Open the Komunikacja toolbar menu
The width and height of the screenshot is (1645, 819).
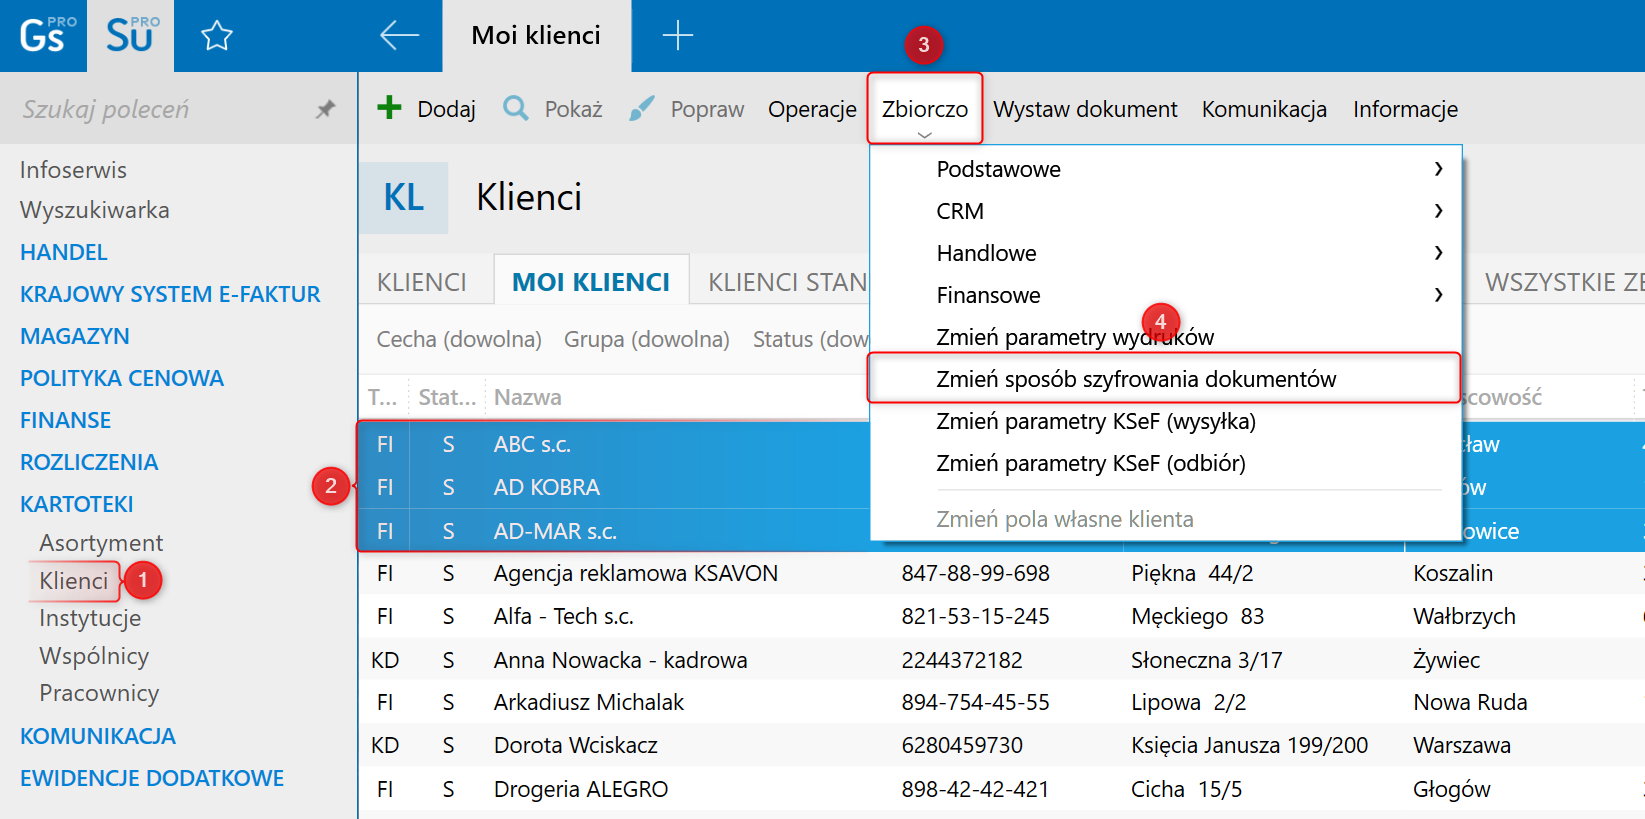point(1264,109)
